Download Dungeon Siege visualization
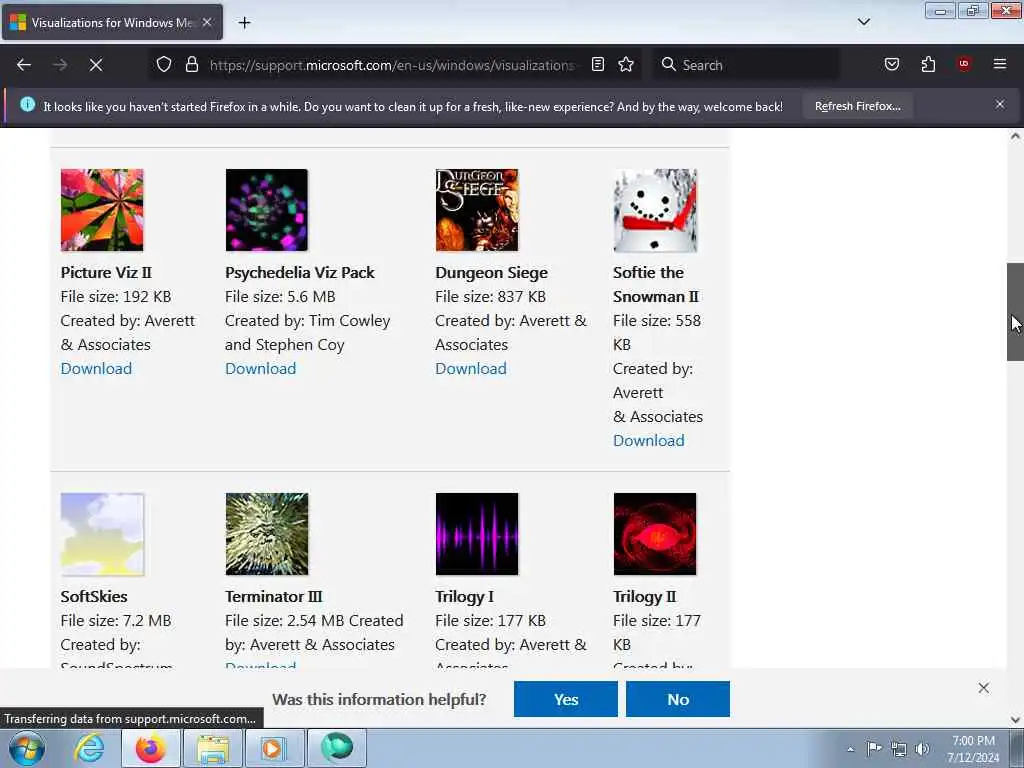 pyautogui.click(x=471, y=369)
